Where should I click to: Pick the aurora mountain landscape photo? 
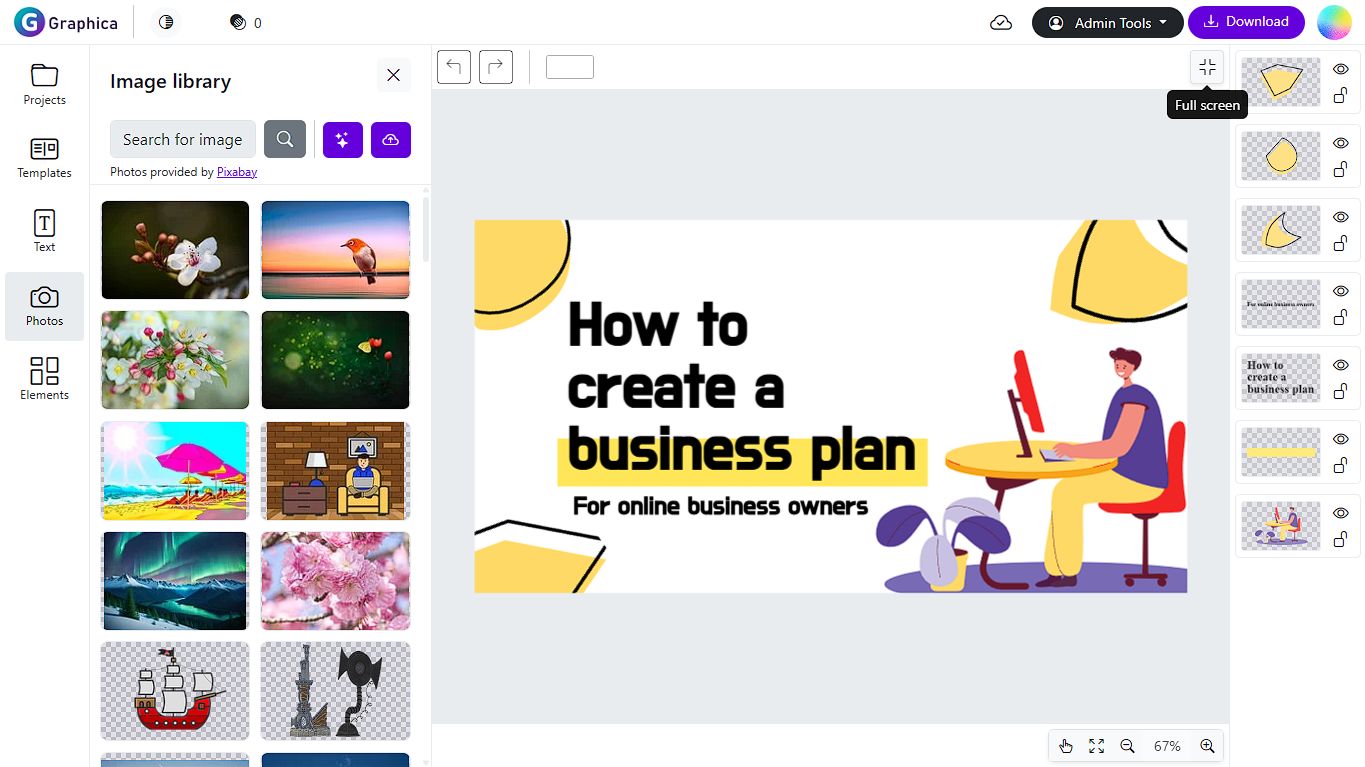pyautogui.click(x=175, y=581)
